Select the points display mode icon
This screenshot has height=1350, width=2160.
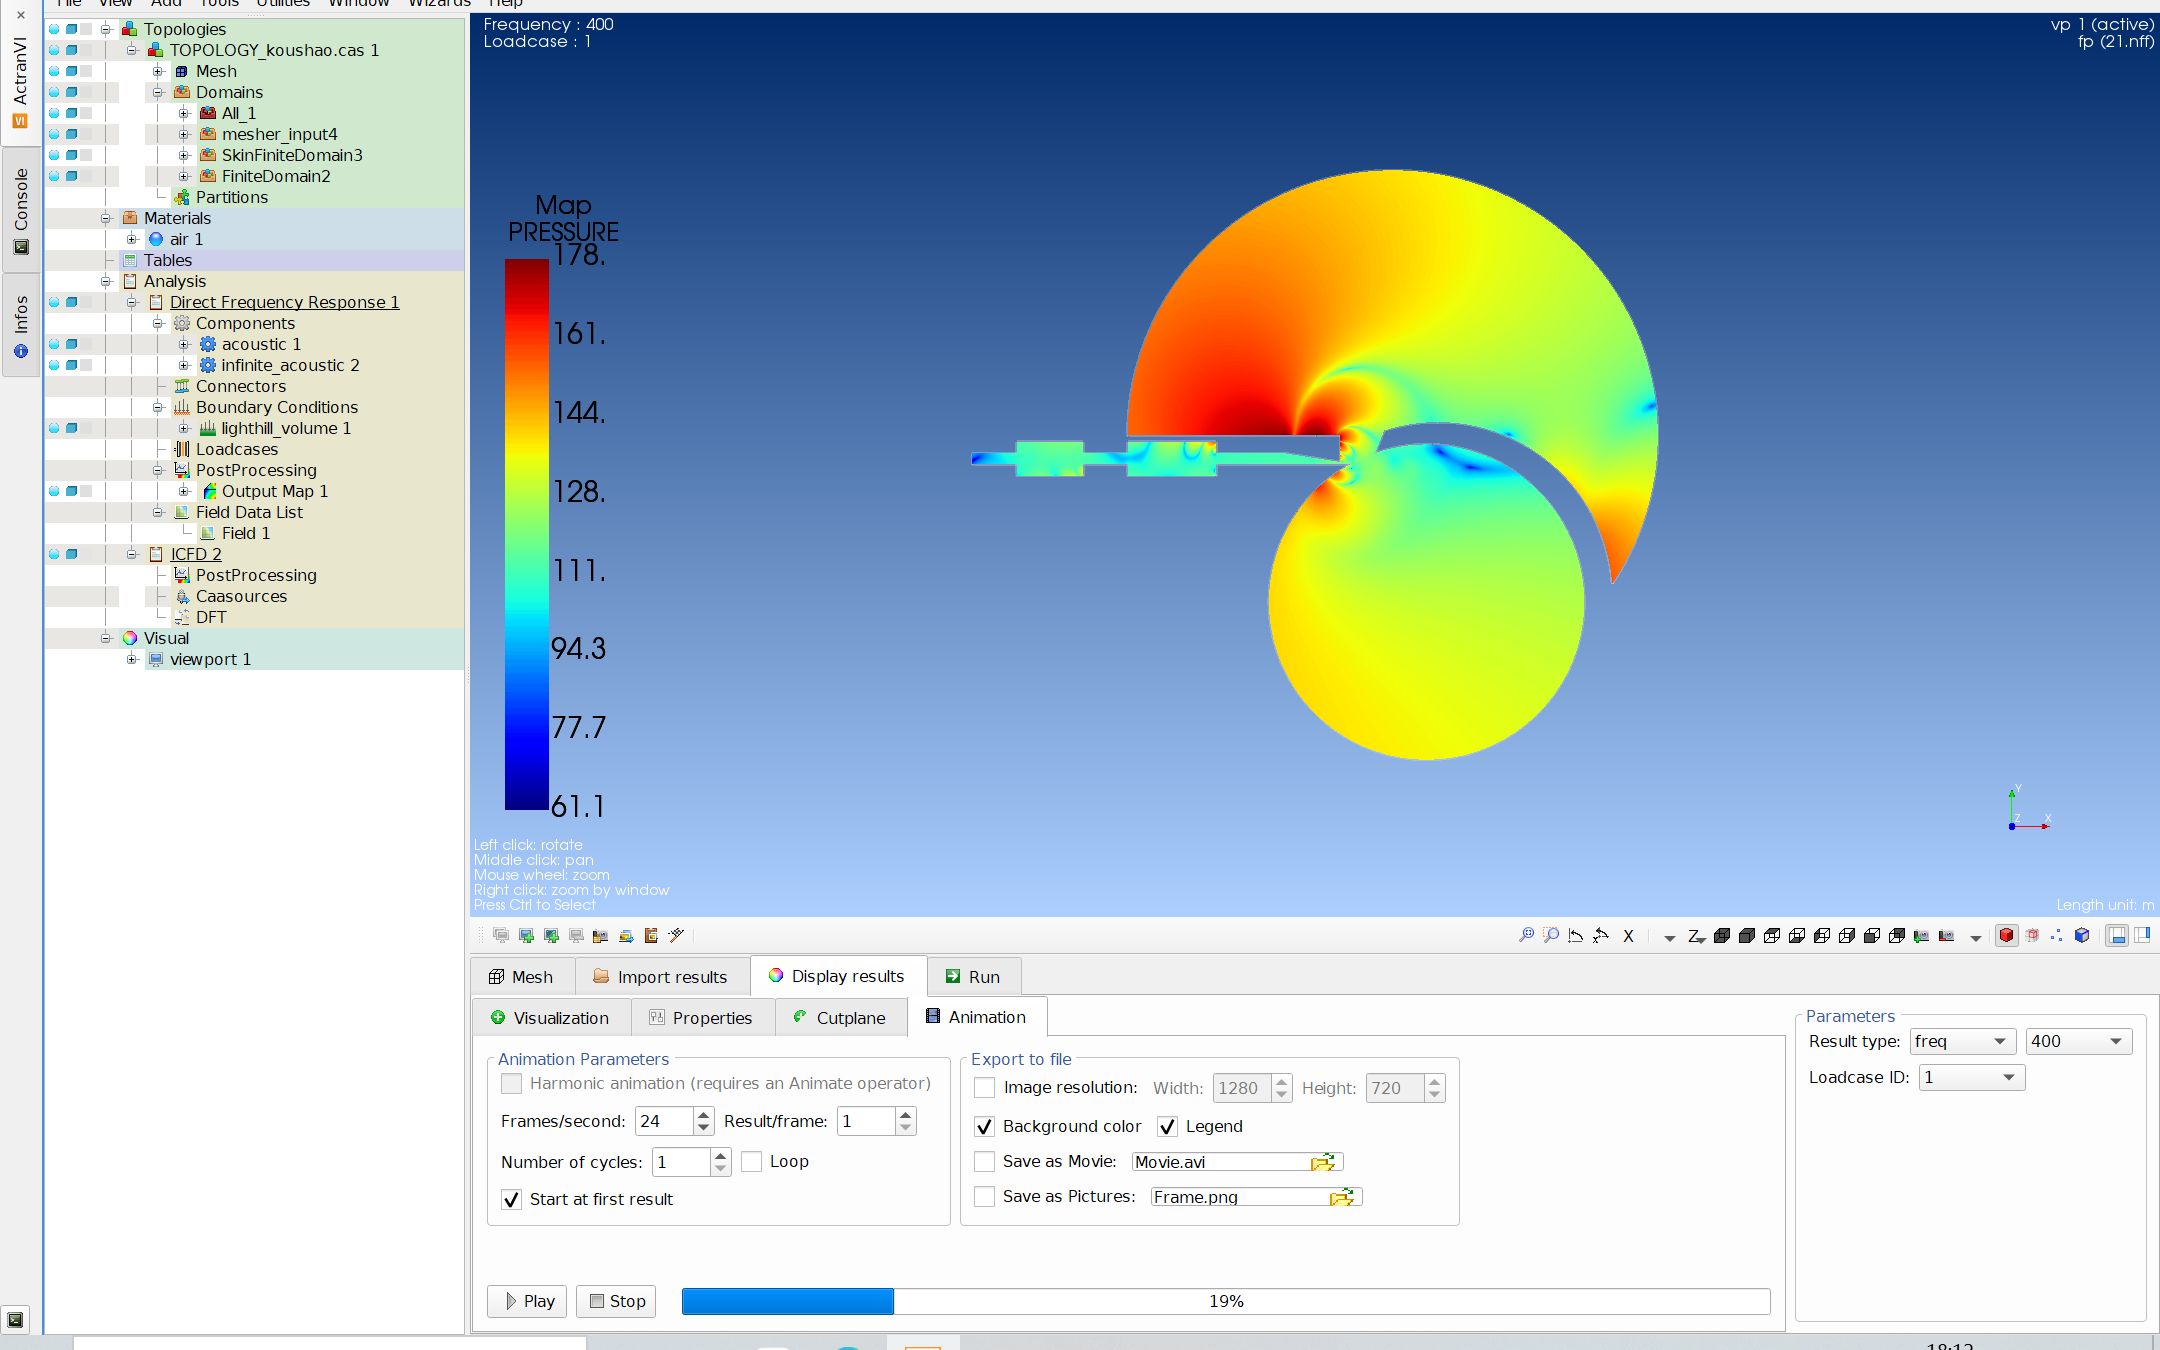[x=2057, y=936]
